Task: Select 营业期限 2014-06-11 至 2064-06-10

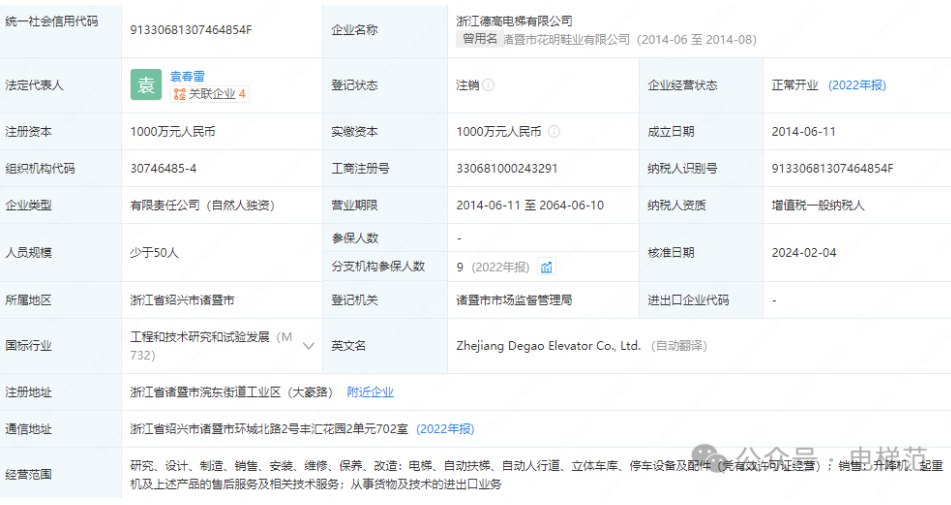Action: (530, 206)
